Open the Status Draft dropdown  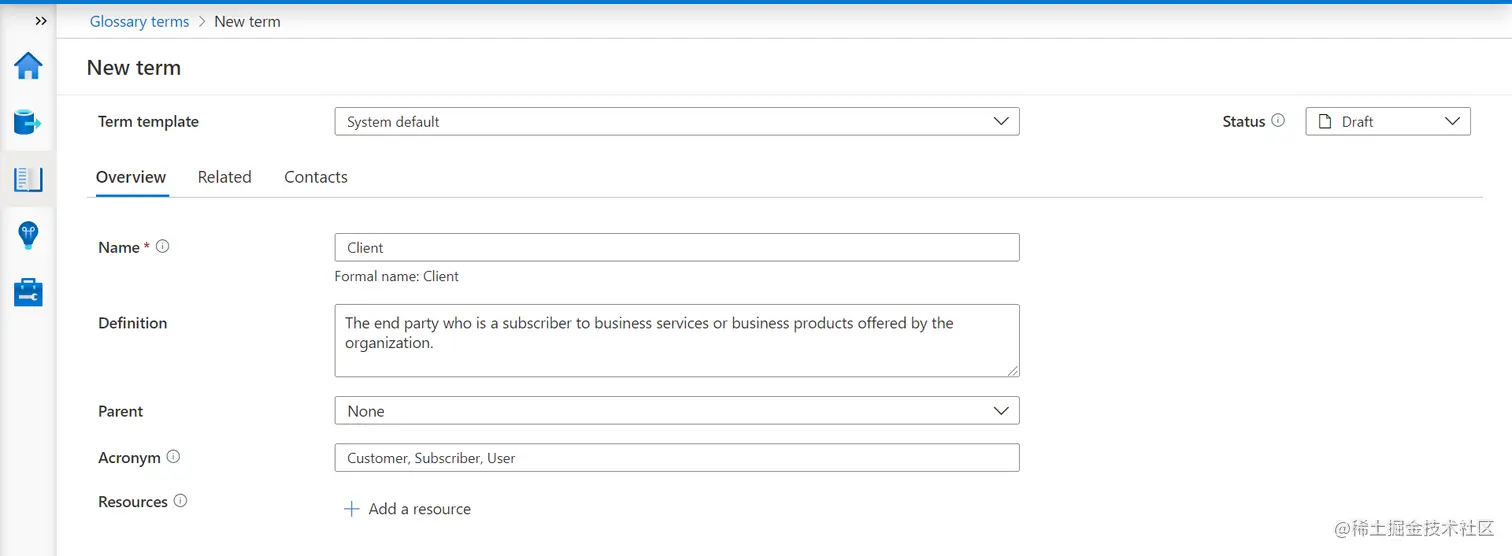pyautogui.click(x=1387, y=122)
